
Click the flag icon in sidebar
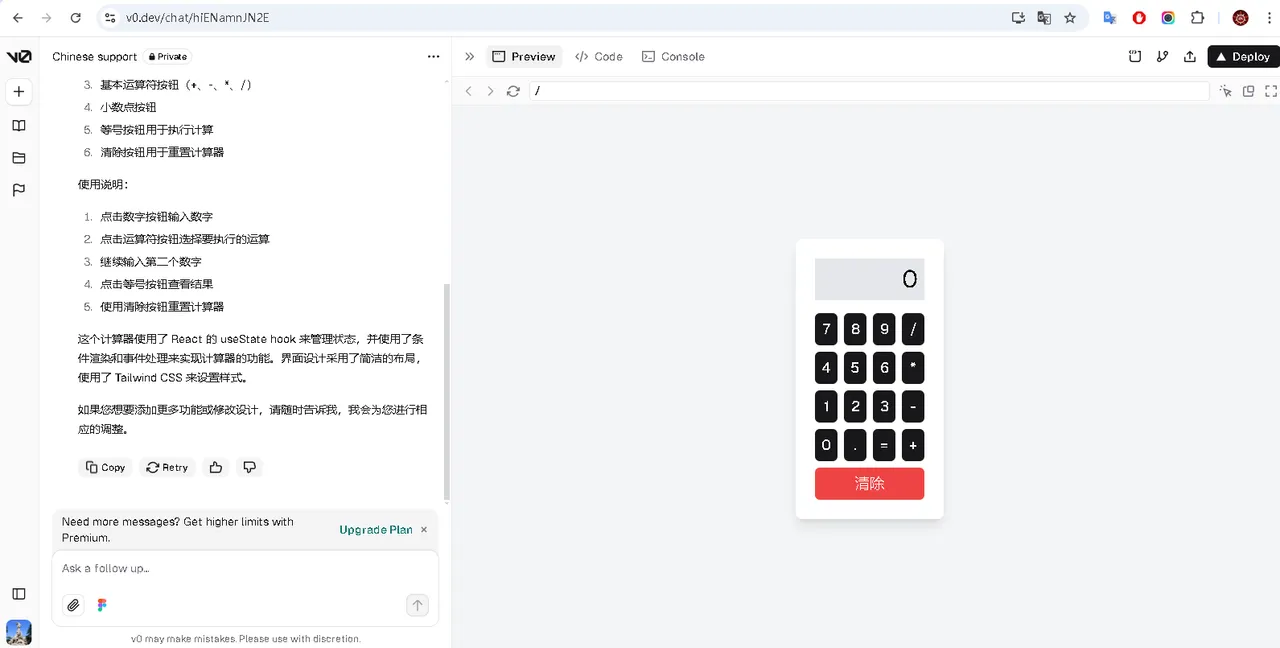(19, 190)
